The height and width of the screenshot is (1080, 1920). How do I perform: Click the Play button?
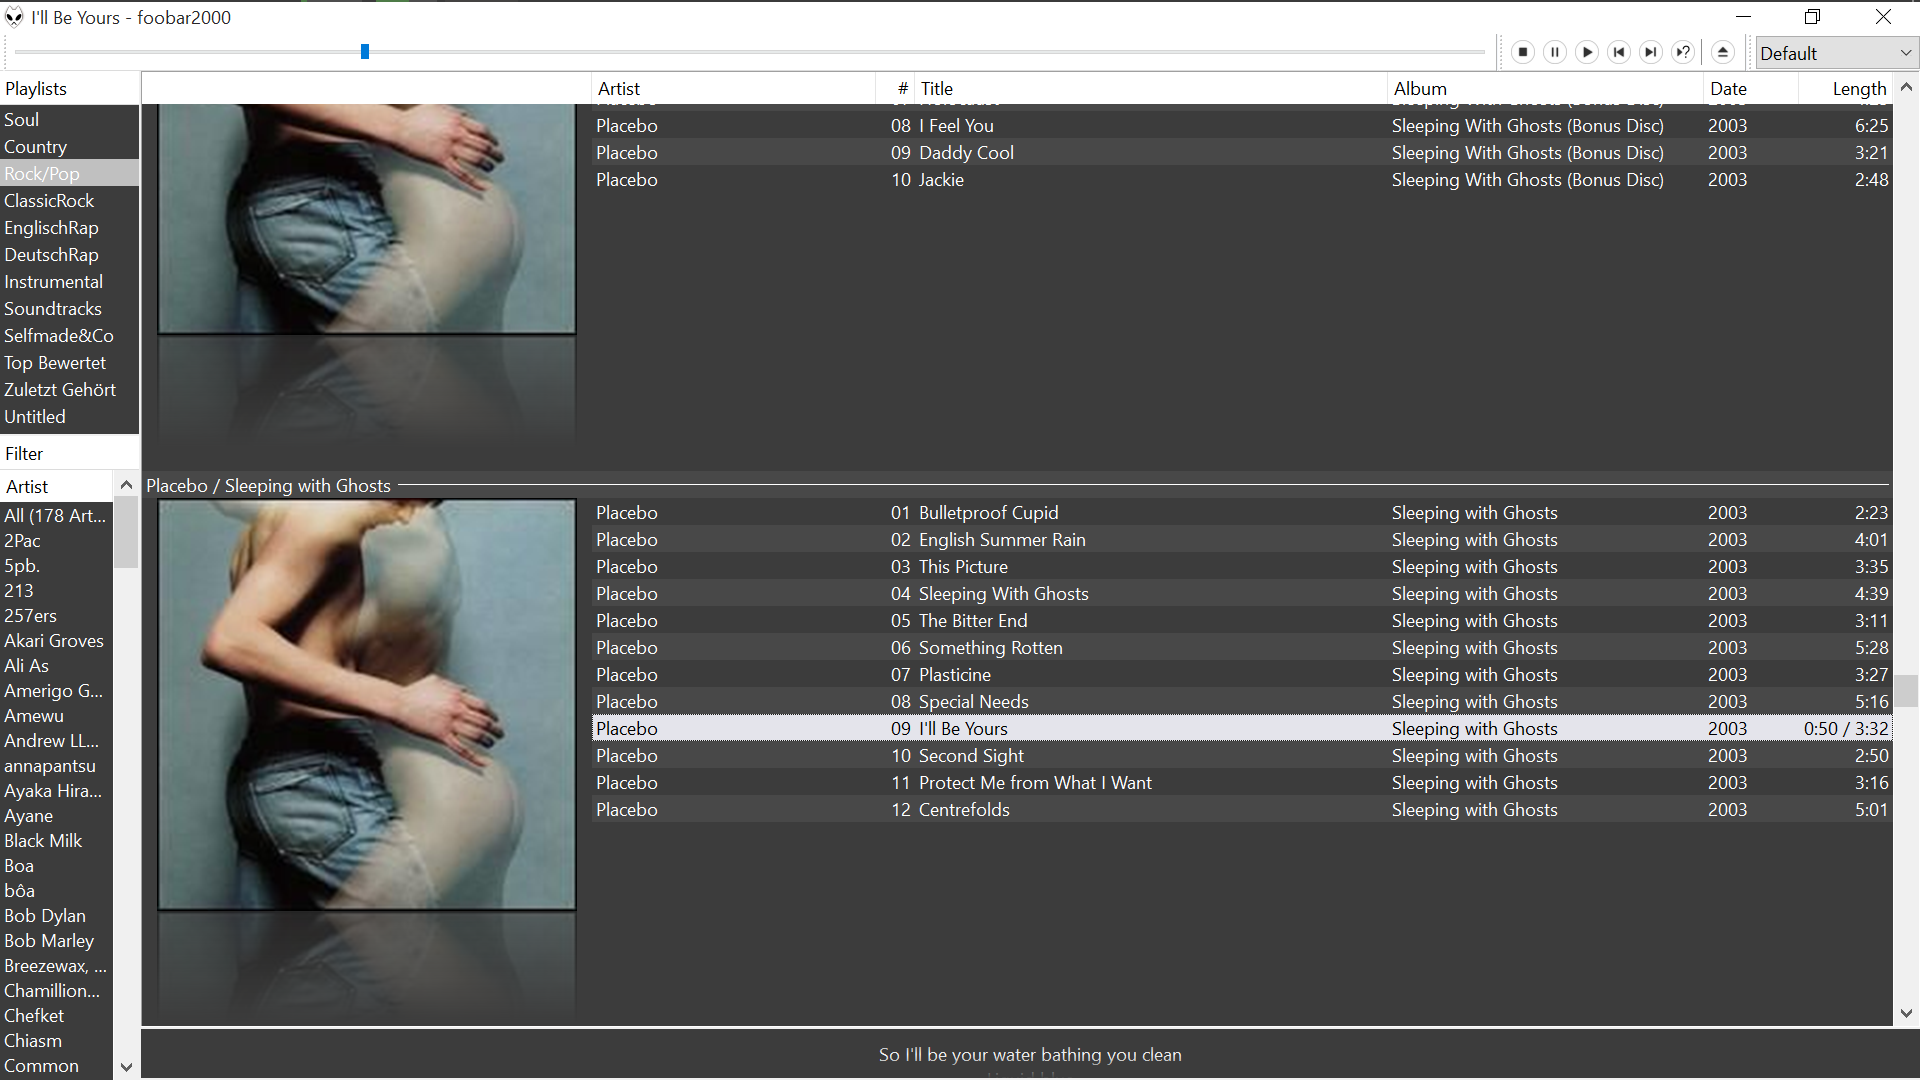click(1587, 52)
